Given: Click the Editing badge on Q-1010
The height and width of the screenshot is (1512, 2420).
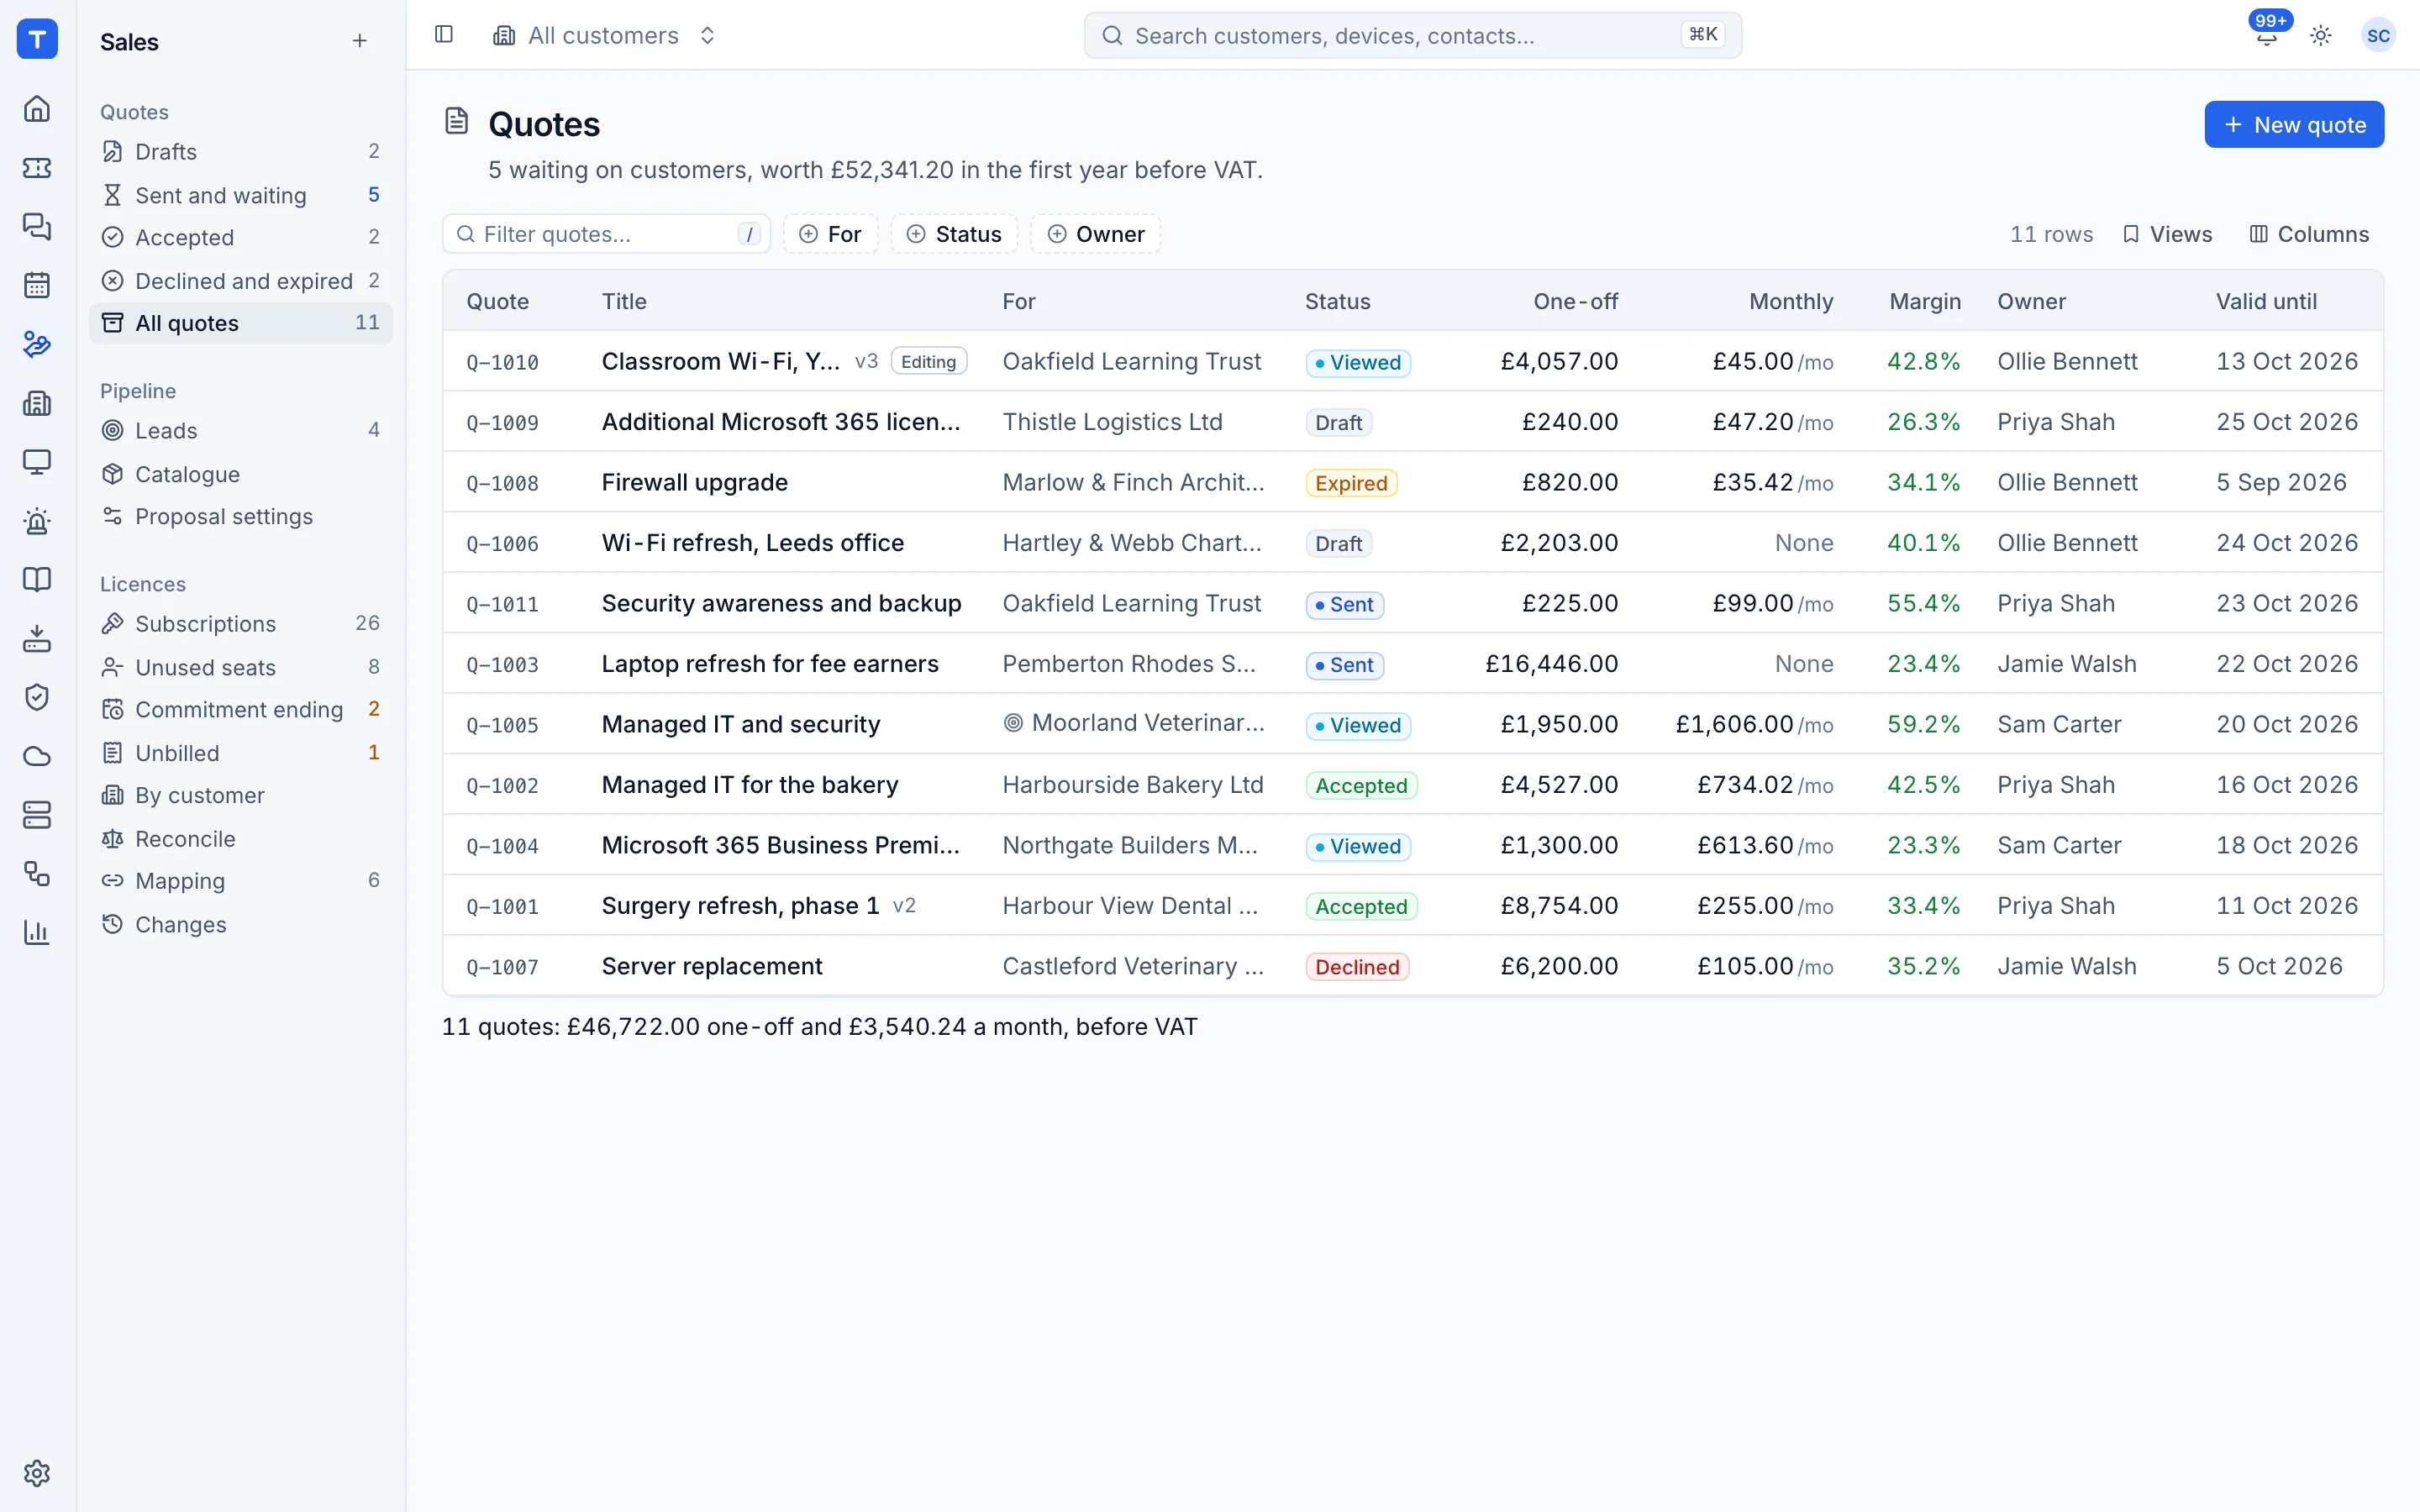Looking at the screenshot, I should [x=928, y=361].
